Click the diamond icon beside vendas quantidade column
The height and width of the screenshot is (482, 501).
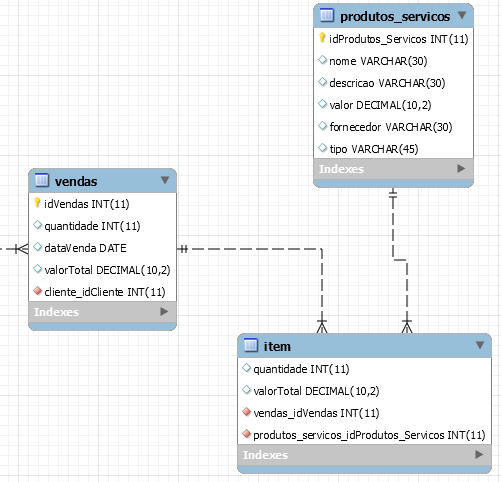[38, 225]
